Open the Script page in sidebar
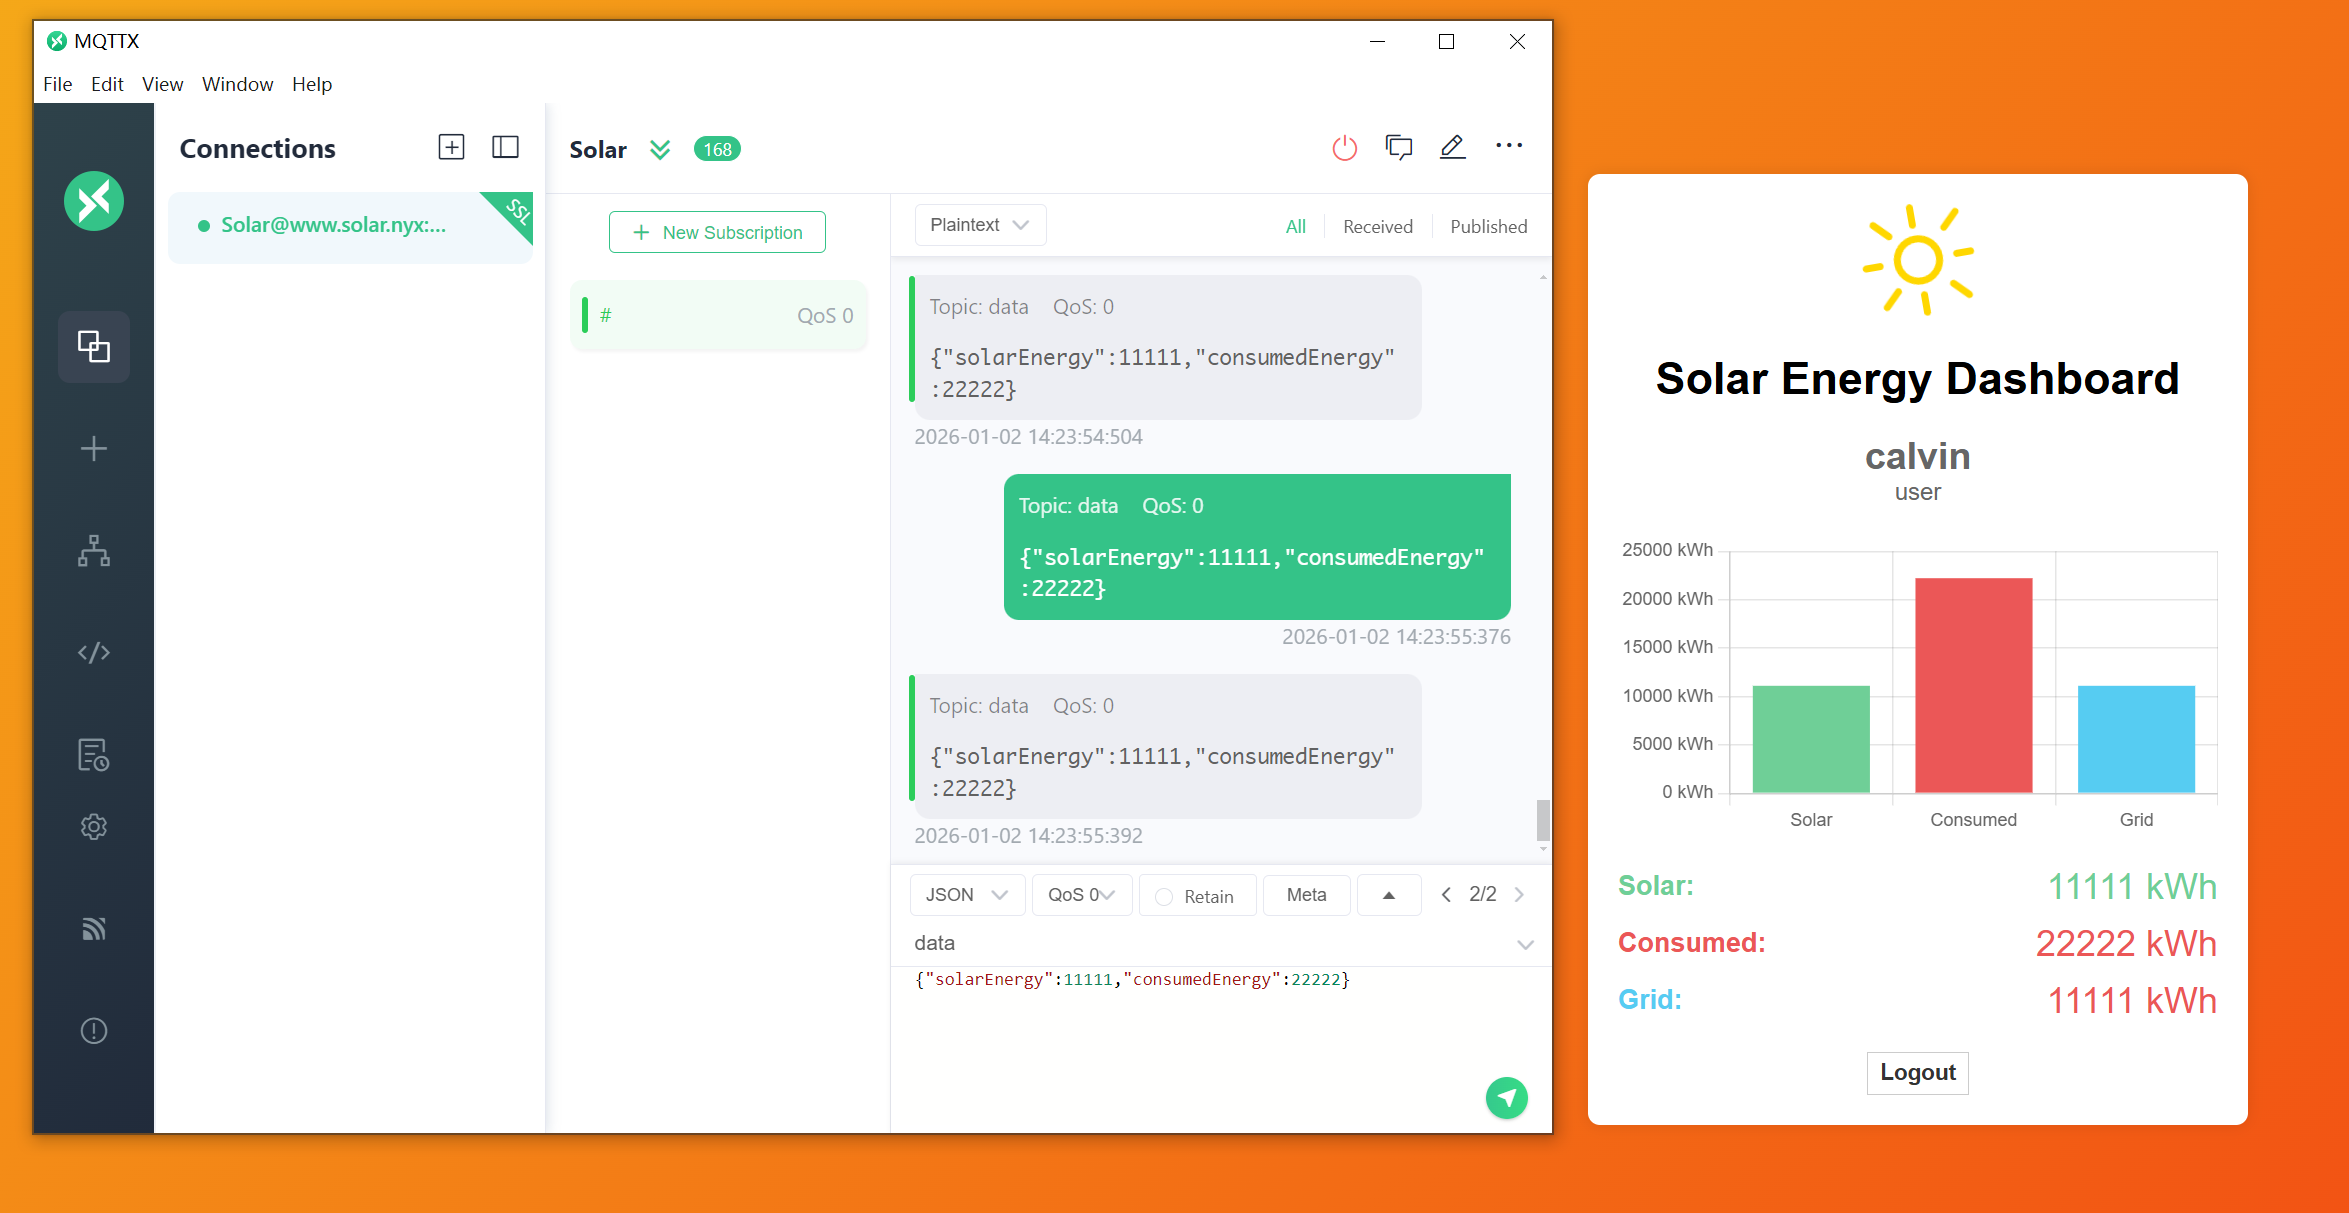 coord(94,653)
